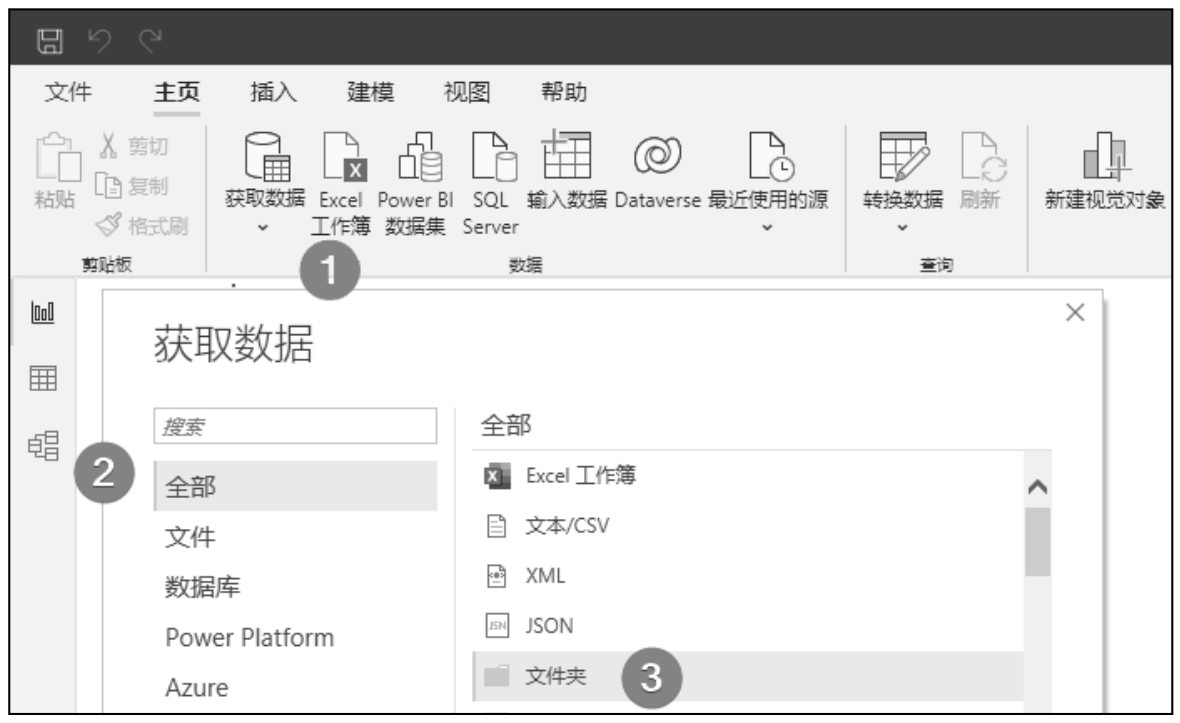Open the 视图 ribbon tab
1180x723 pixels.
[467, 92]
